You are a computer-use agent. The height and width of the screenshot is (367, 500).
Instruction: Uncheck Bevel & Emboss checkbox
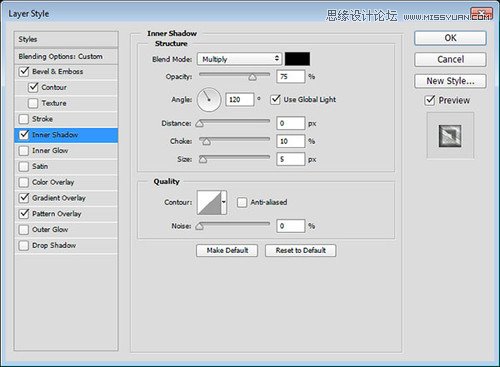click(24, 71)
